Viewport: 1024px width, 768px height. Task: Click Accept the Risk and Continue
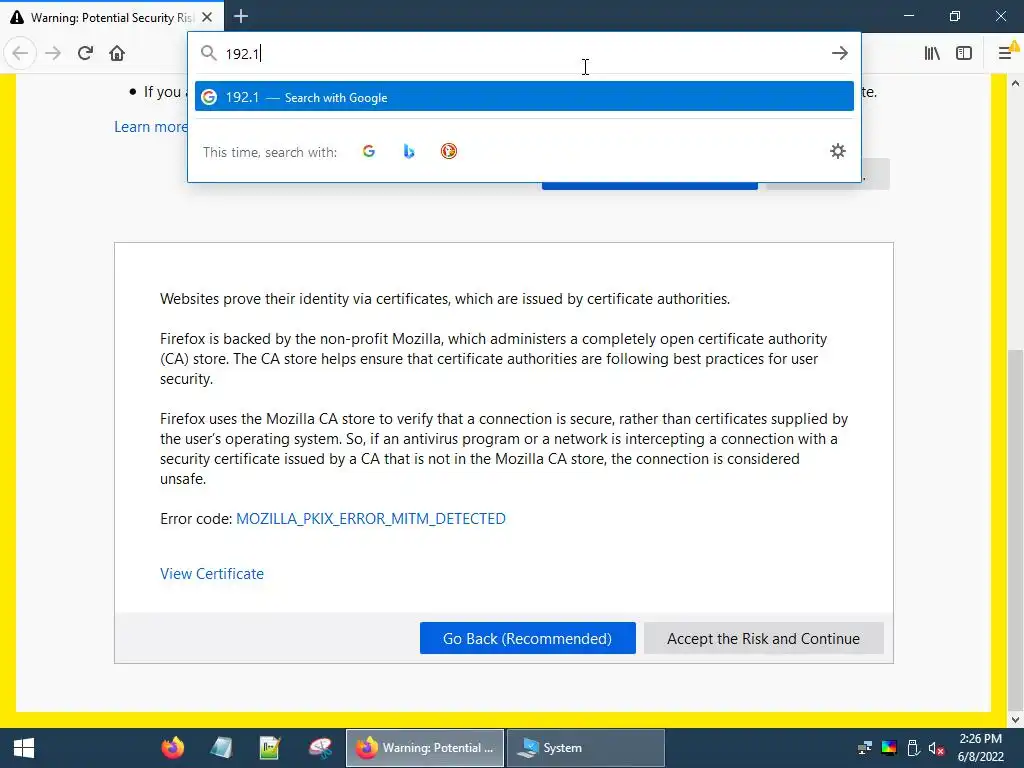[763, 638]
